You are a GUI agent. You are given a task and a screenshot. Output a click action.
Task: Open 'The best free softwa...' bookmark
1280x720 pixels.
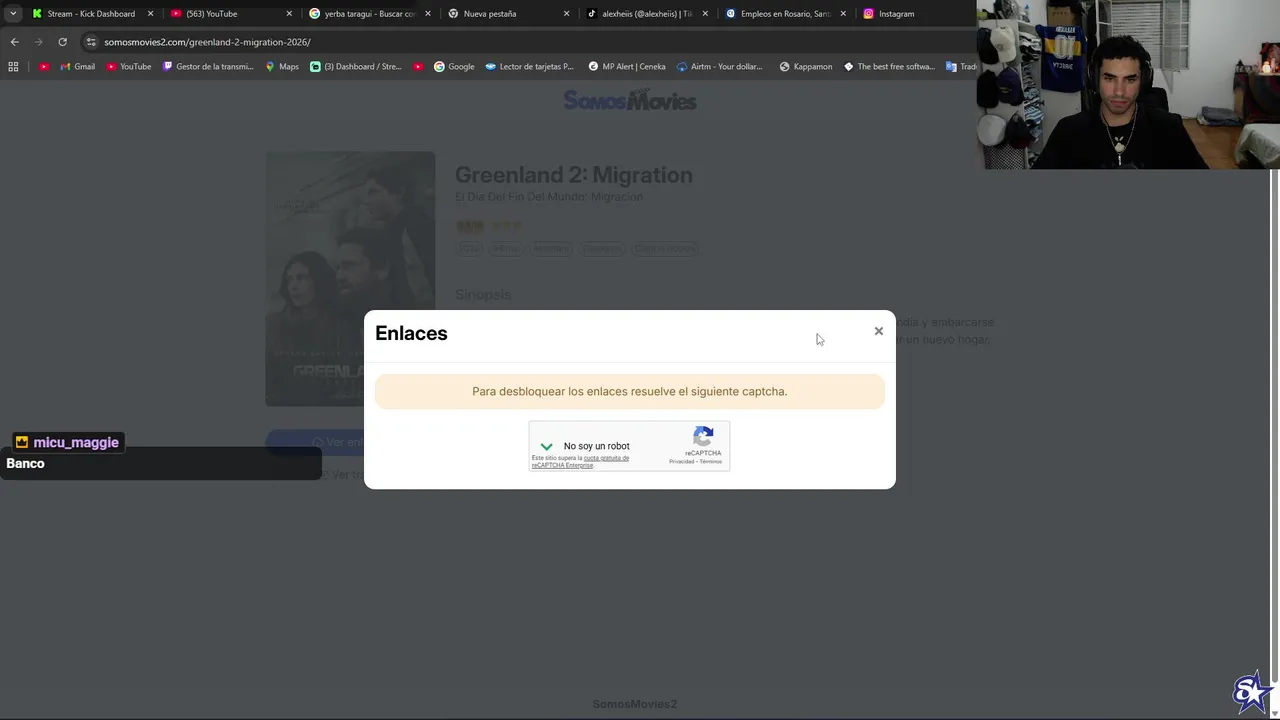point(889,67)
